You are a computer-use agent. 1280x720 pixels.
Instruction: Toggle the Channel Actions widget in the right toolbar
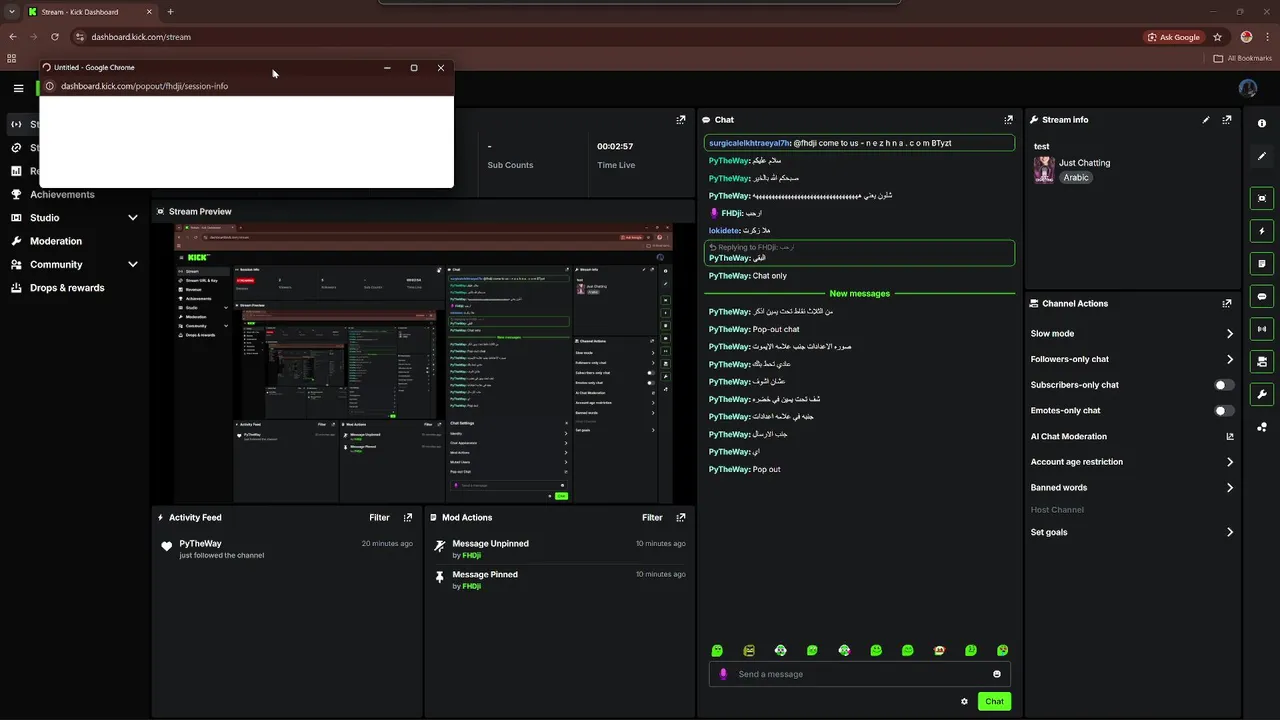pyautogui.click(x=1262, y=361)
